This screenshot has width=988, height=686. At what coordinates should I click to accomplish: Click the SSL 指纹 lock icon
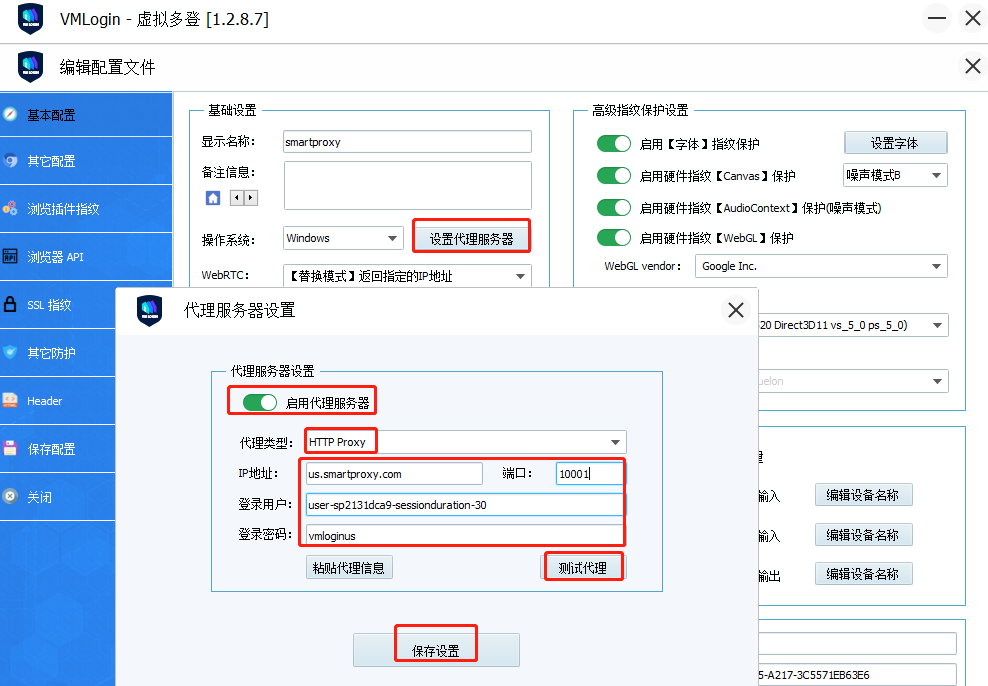[x=11, y=305]
